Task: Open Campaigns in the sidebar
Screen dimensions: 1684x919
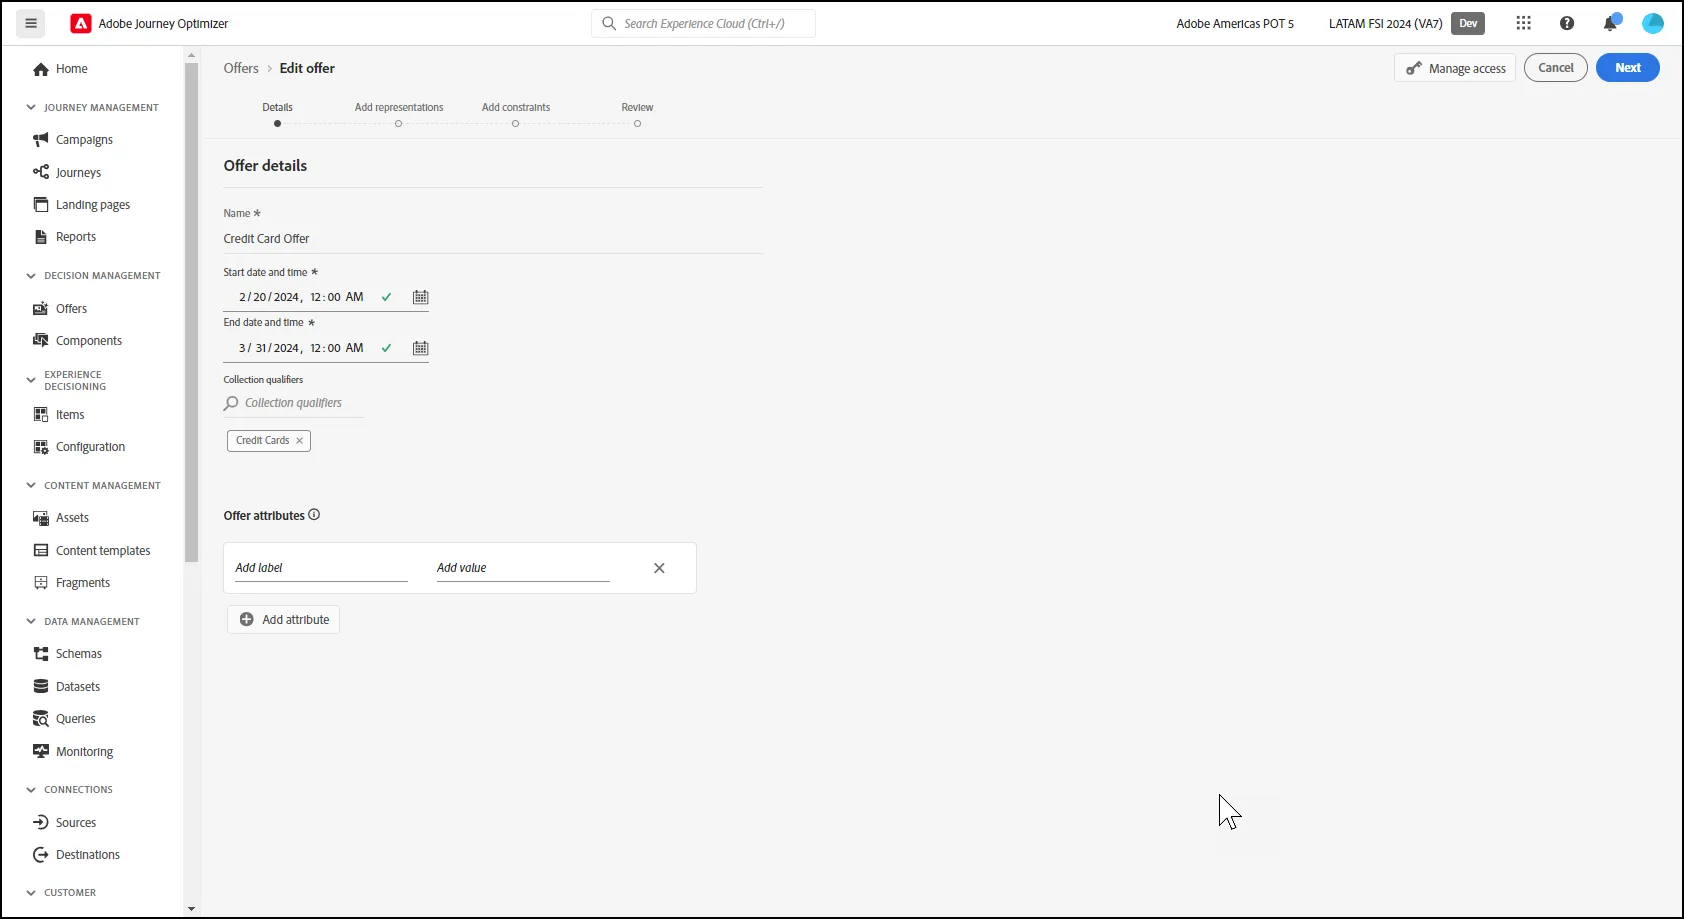Action: pyautogui.click(x=73, y=140)
